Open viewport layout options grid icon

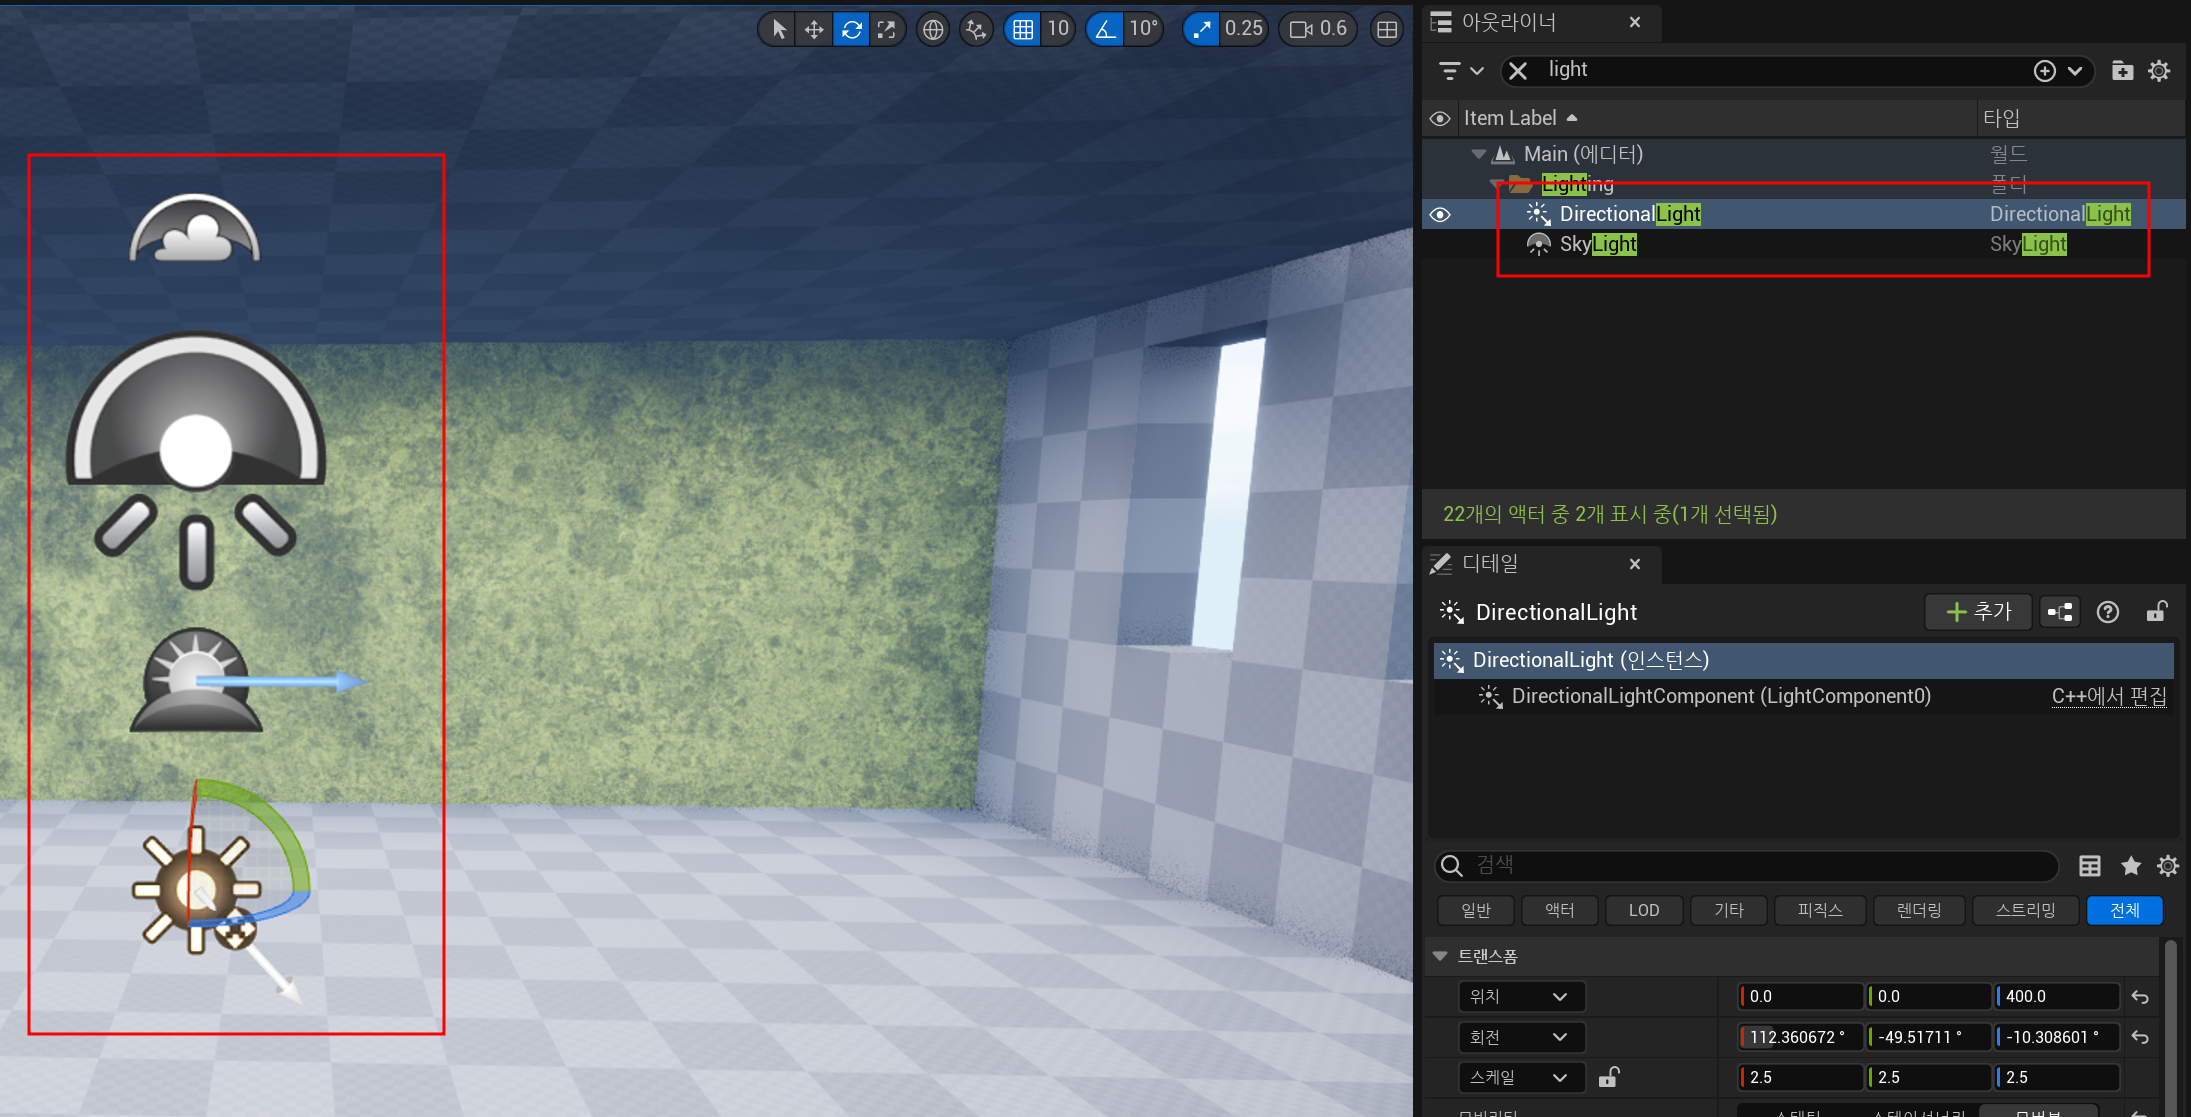click(1386, 29)
